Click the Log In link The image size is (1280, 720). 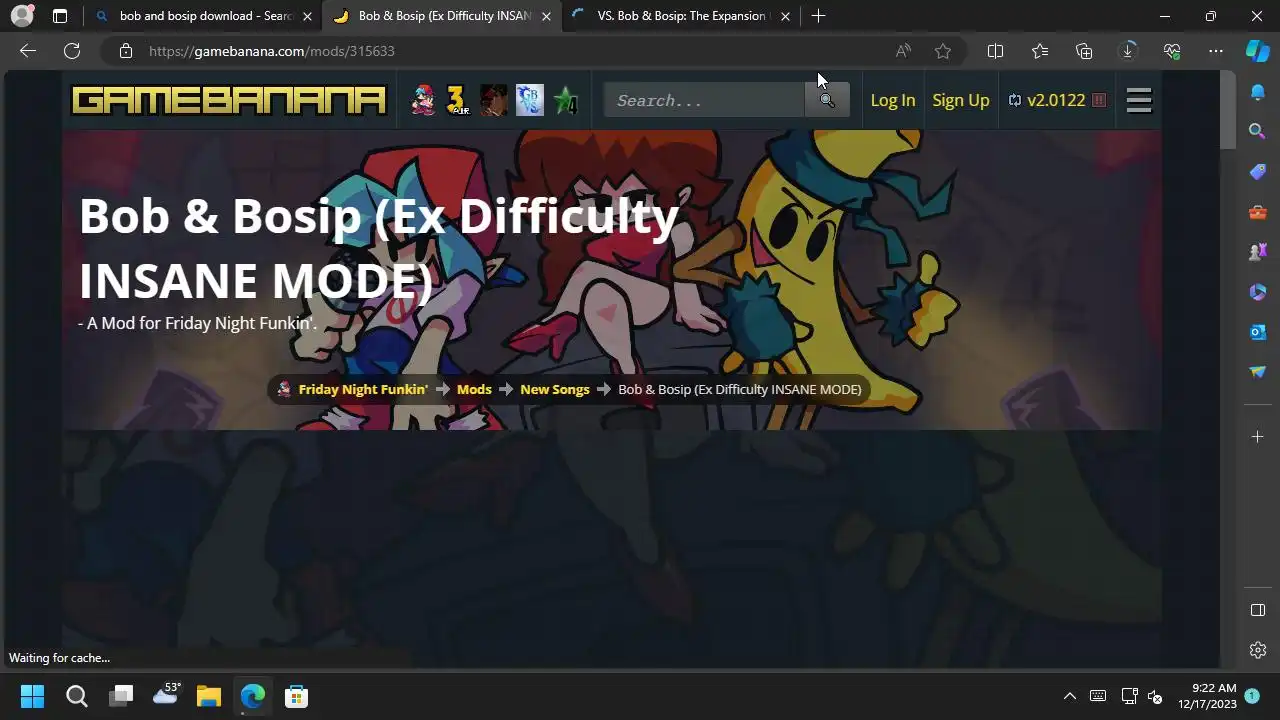click(893, 100)
